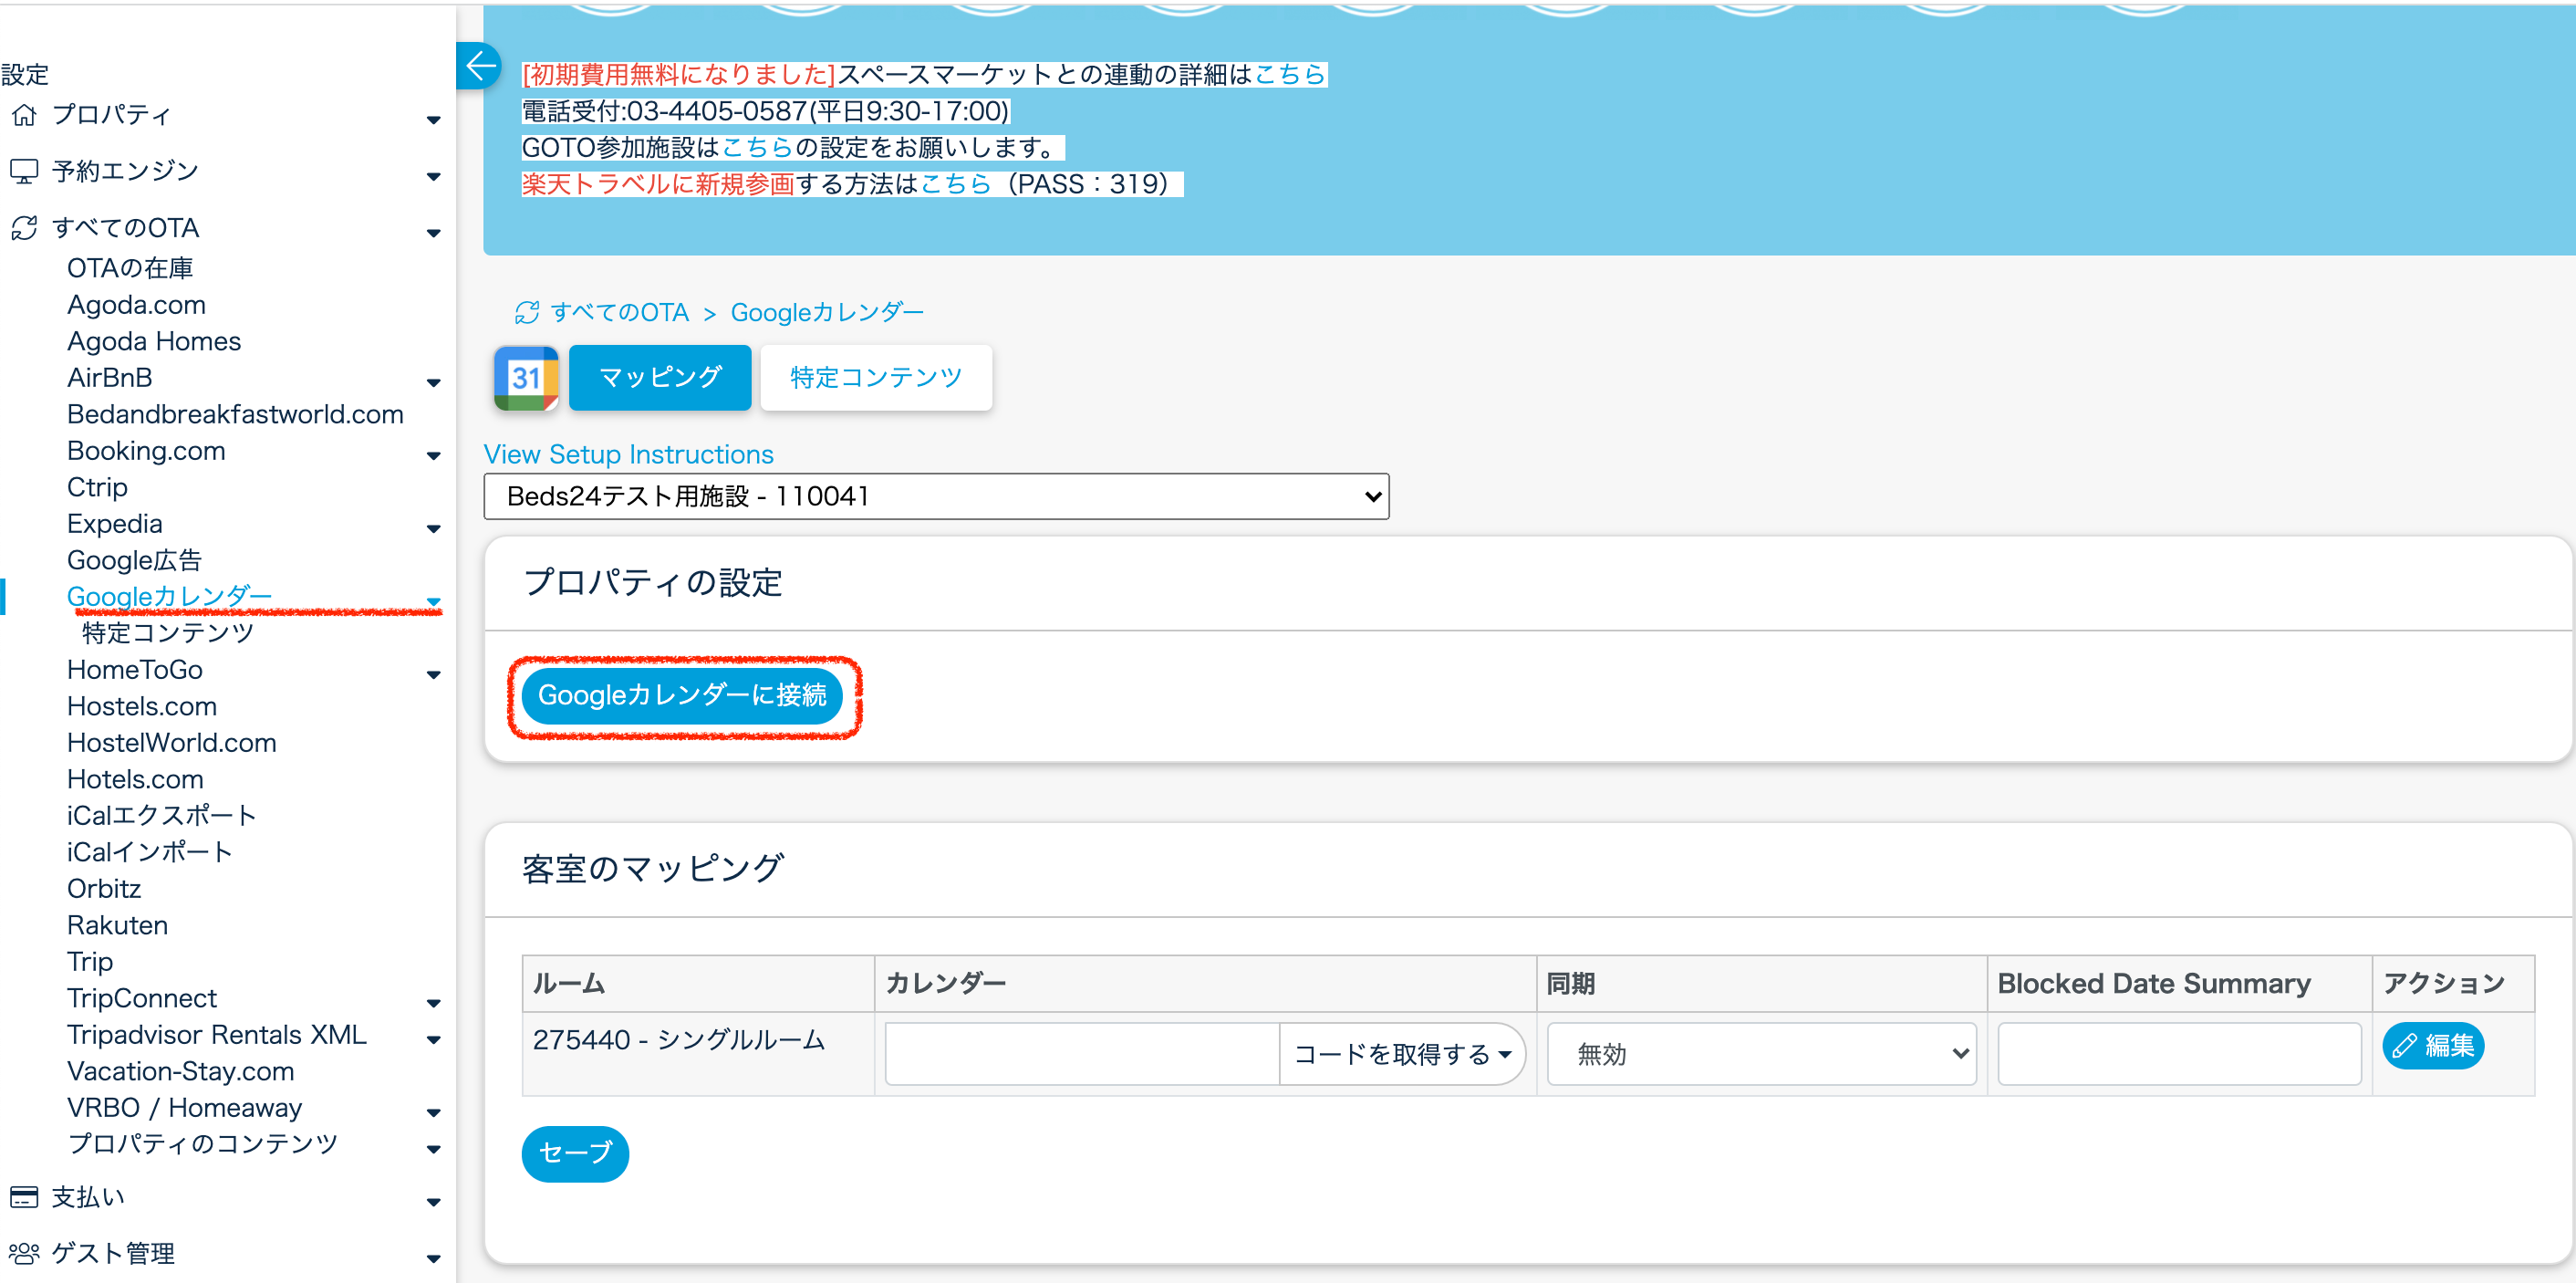Screen dimensions: 2576x1283
Task: Open the View Setup Instructions link
Action: 628,454
